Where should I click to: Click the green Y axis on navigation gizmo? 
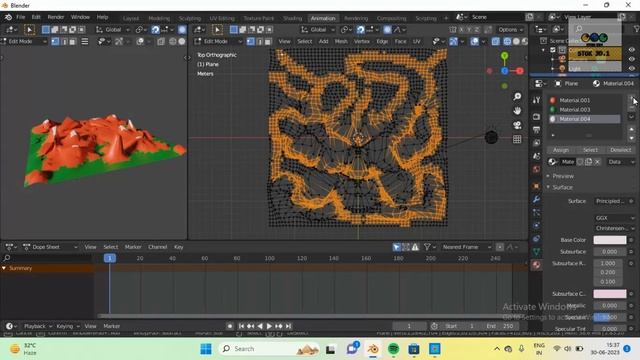[504, 56]
